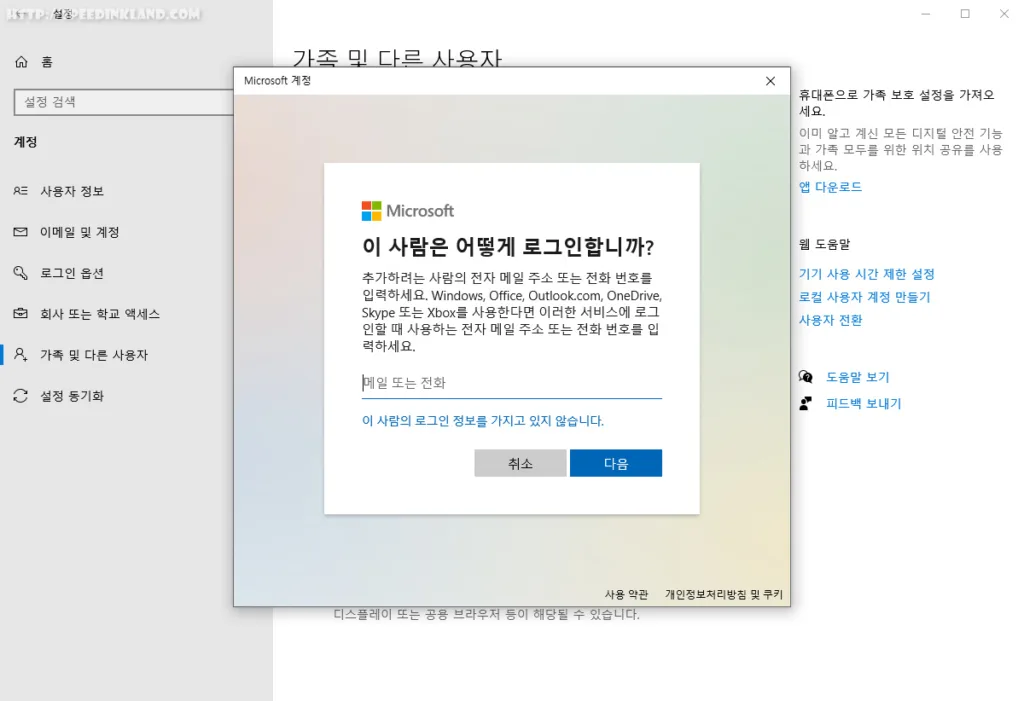
Task: Open 로컬 사용자 계정 만들기 link
Action: 865,297
